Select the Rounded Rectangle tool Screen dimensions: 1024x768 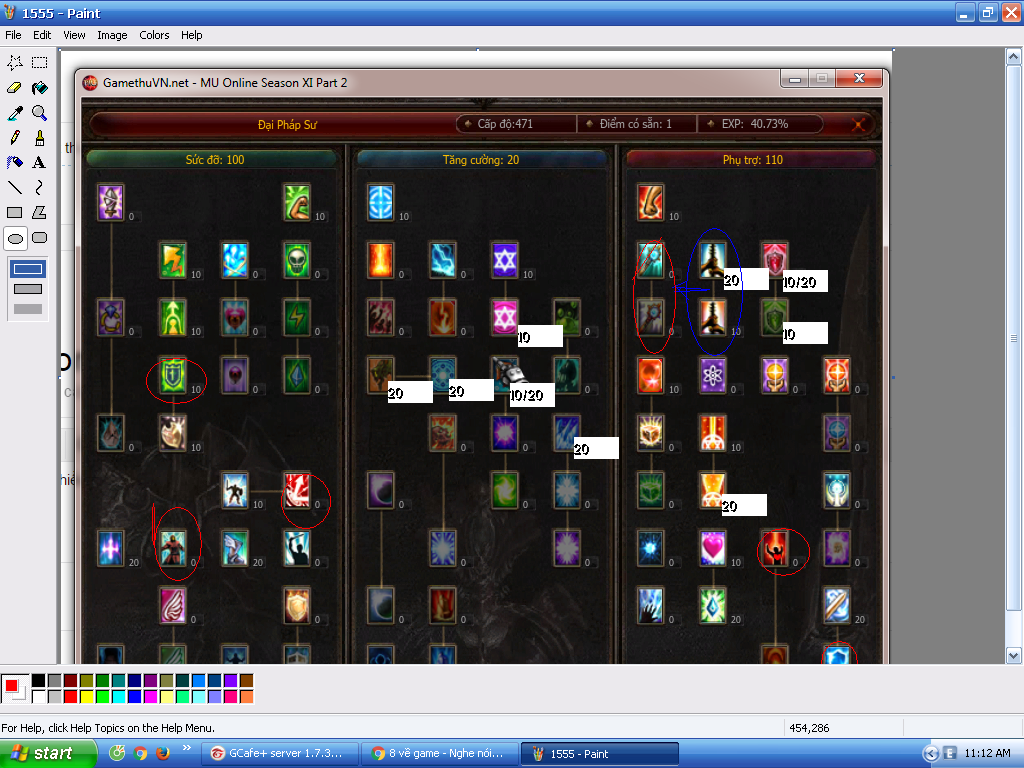pyautogui.click(x=40, y=238)
